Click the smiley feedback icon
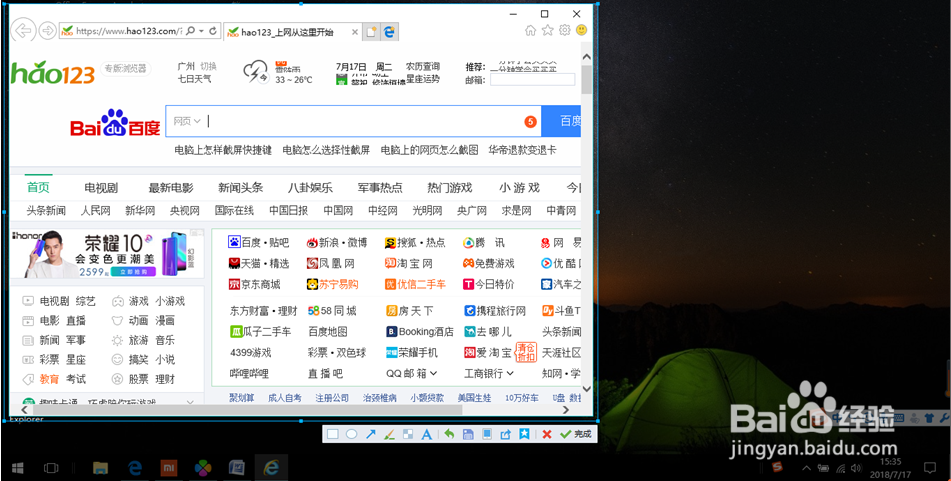The image size is (951, 481). 582,30
